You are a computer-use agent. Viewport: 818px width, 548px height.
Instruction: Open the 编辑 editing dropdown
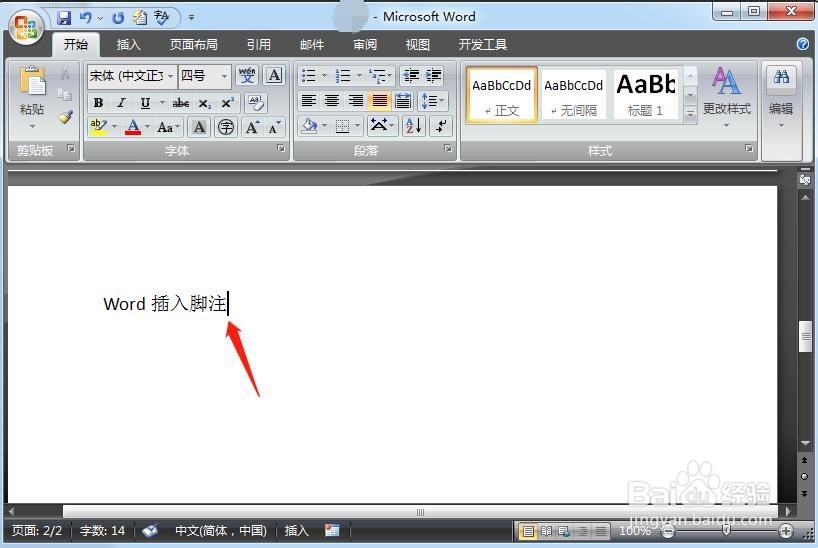(x=781, y=98)
